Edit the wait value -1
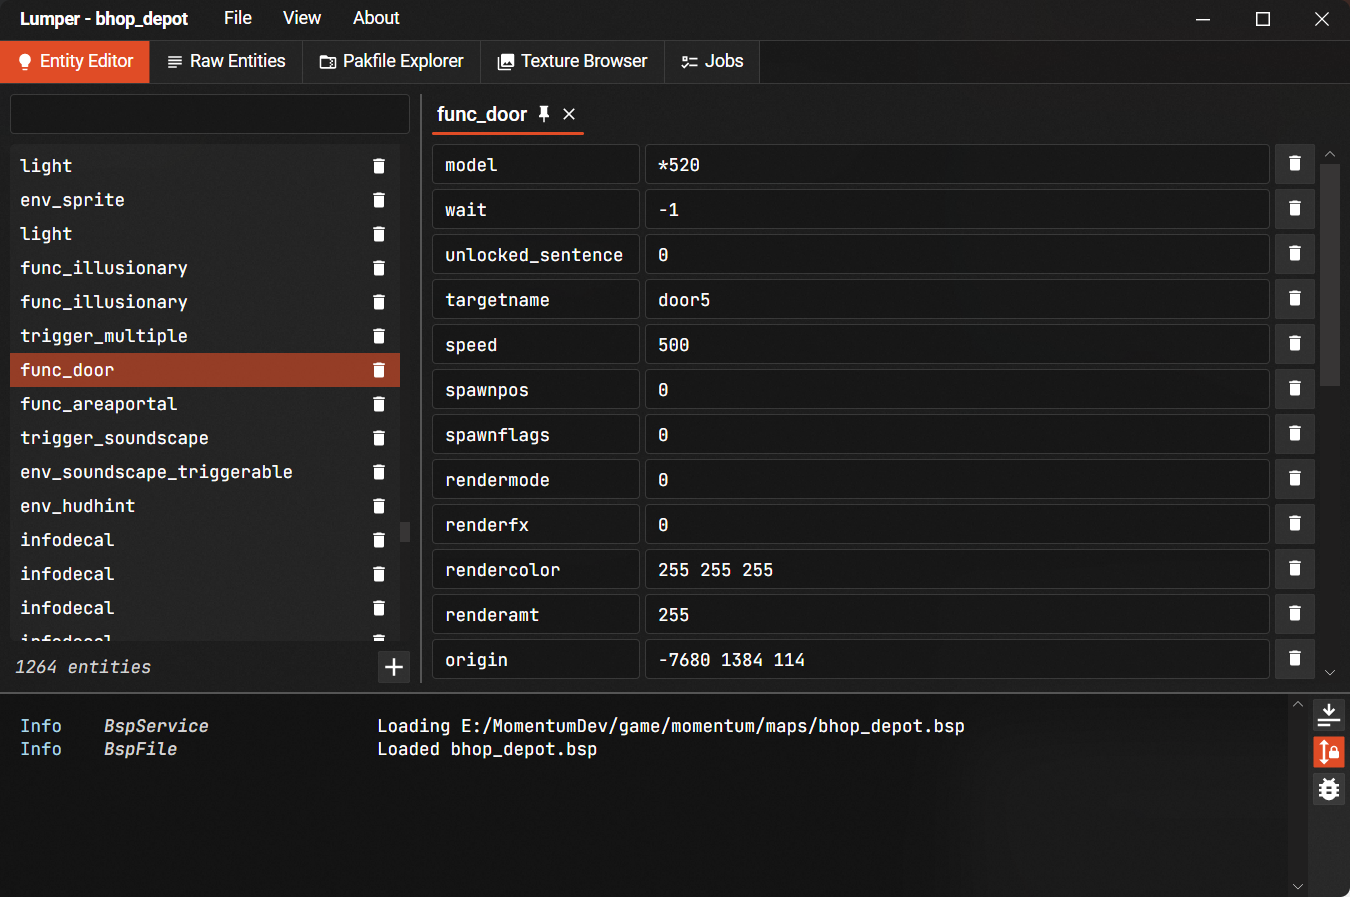The image size is (1350, 897). tap(957, 209)
